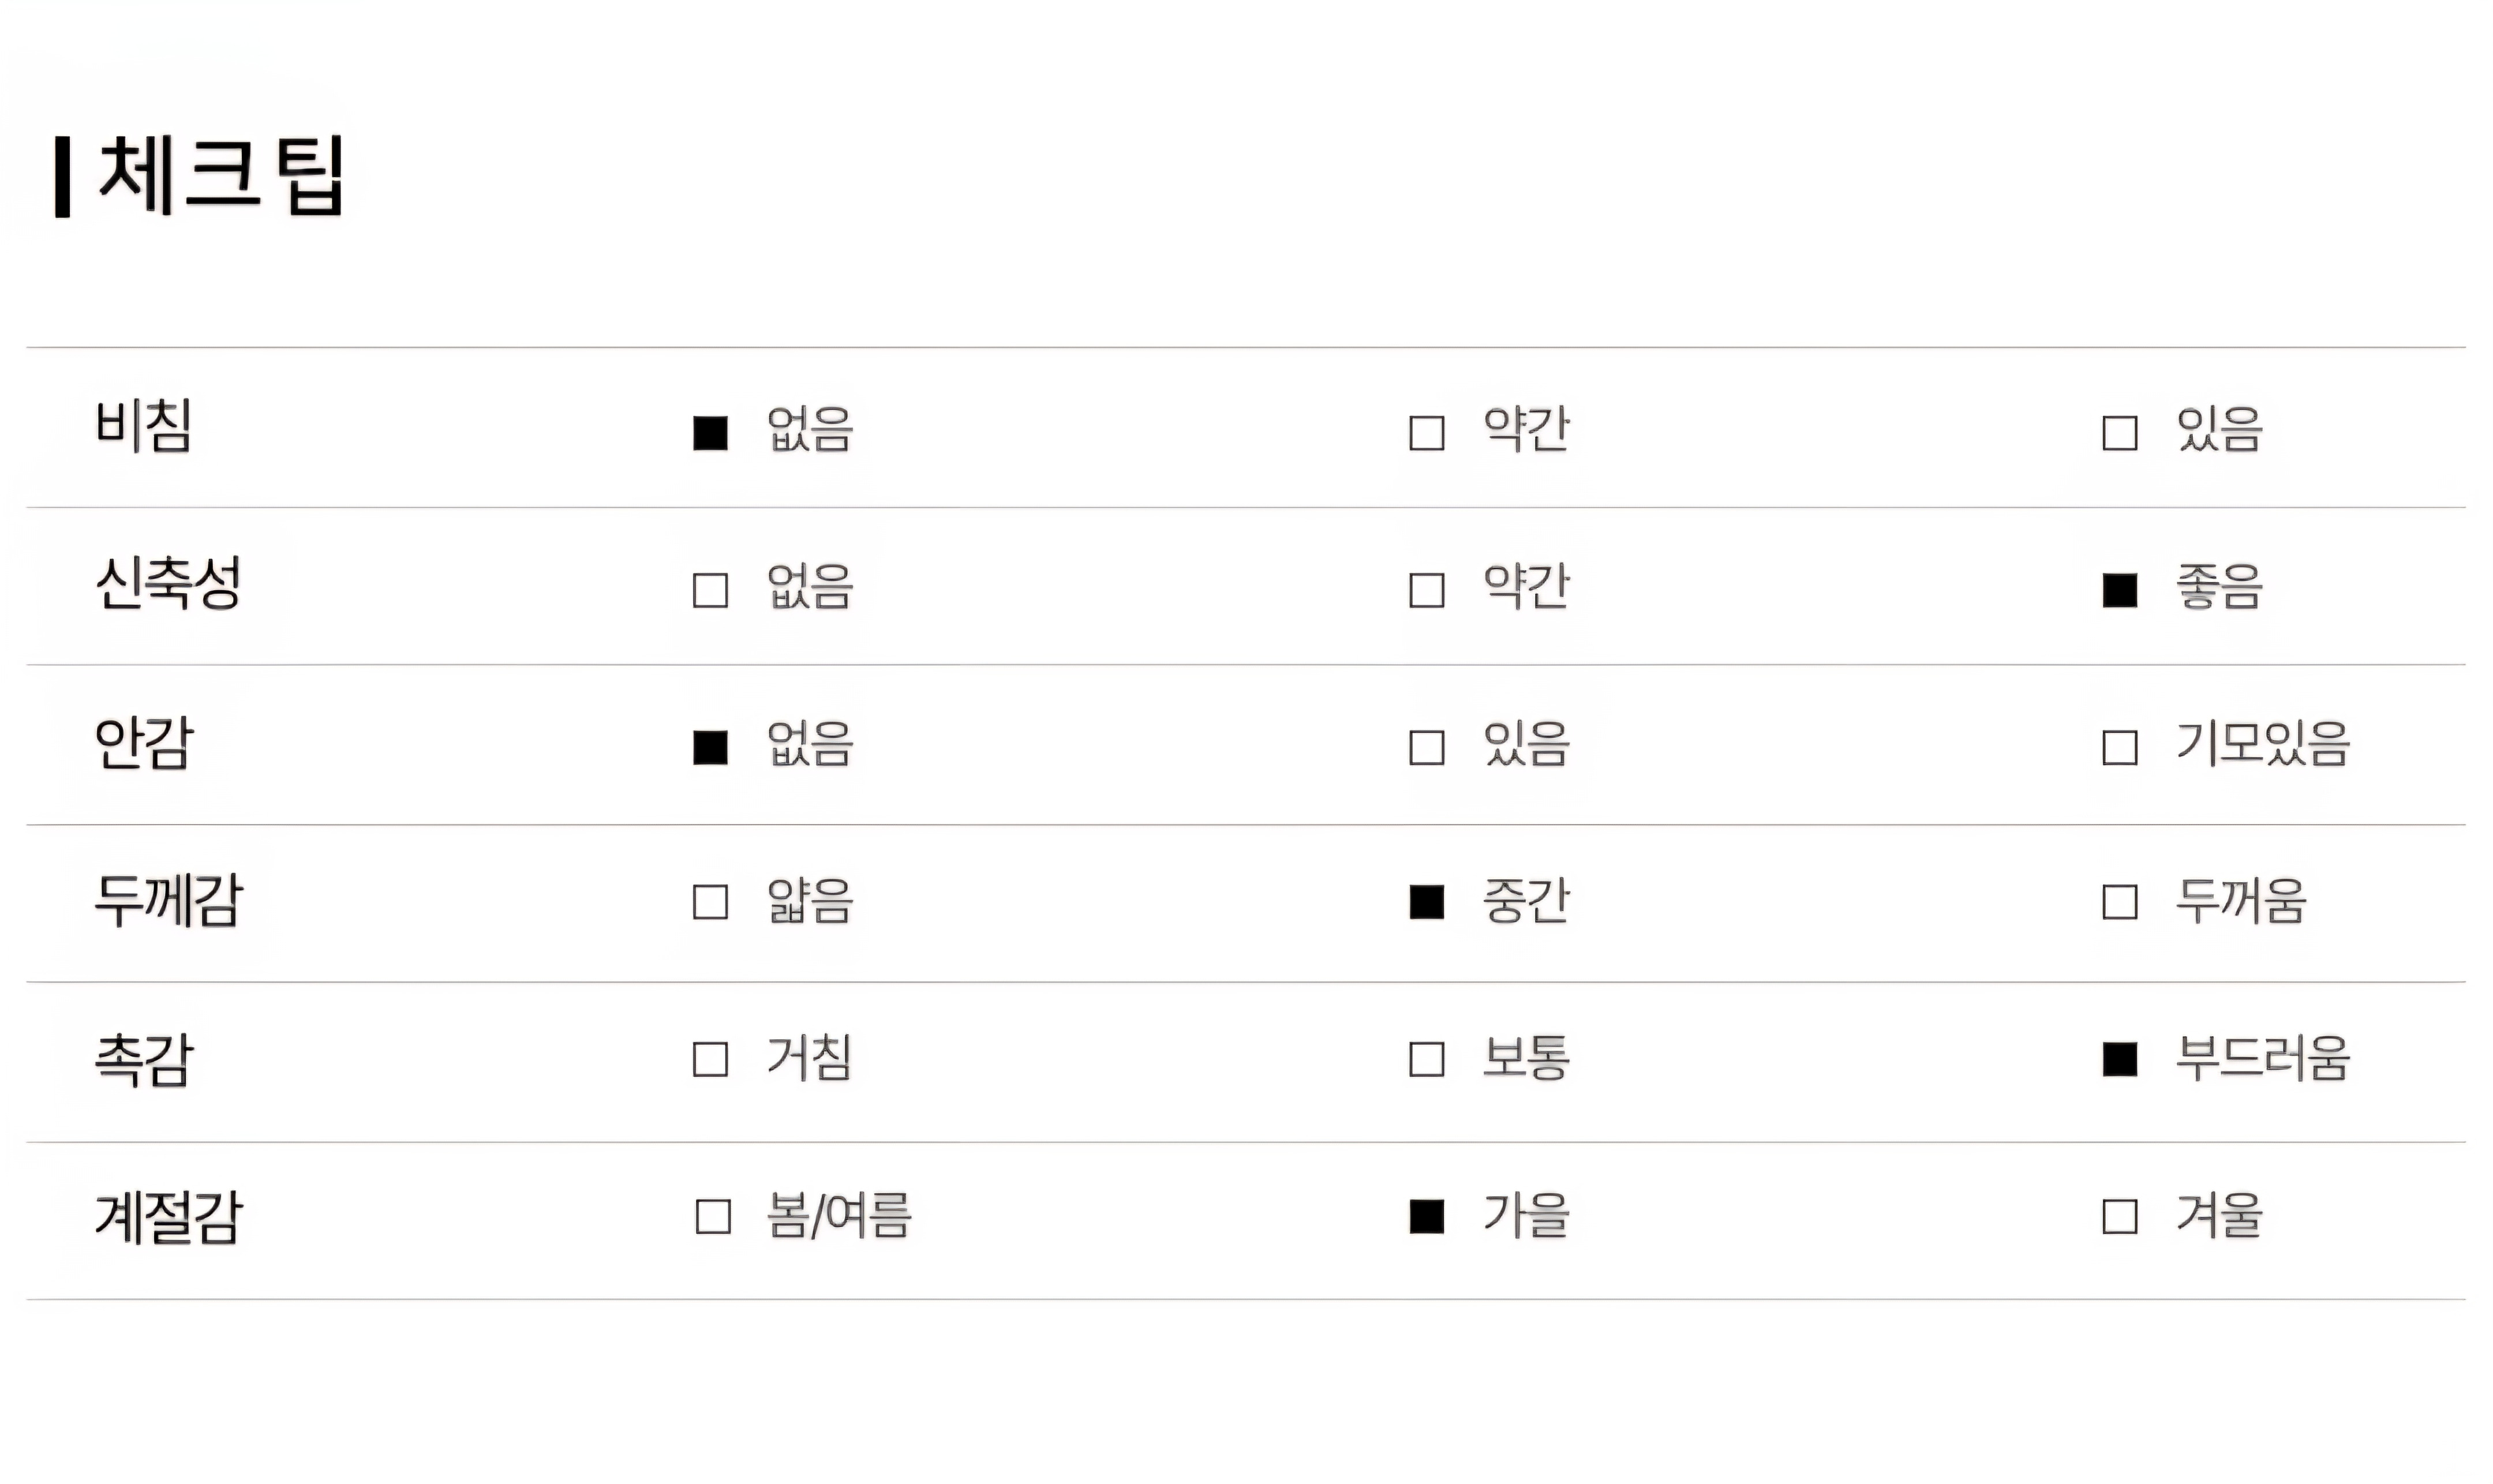Check the 겨울 season checkbox
This screenshot has width=2493, height=1484.
point(2119,1216)
